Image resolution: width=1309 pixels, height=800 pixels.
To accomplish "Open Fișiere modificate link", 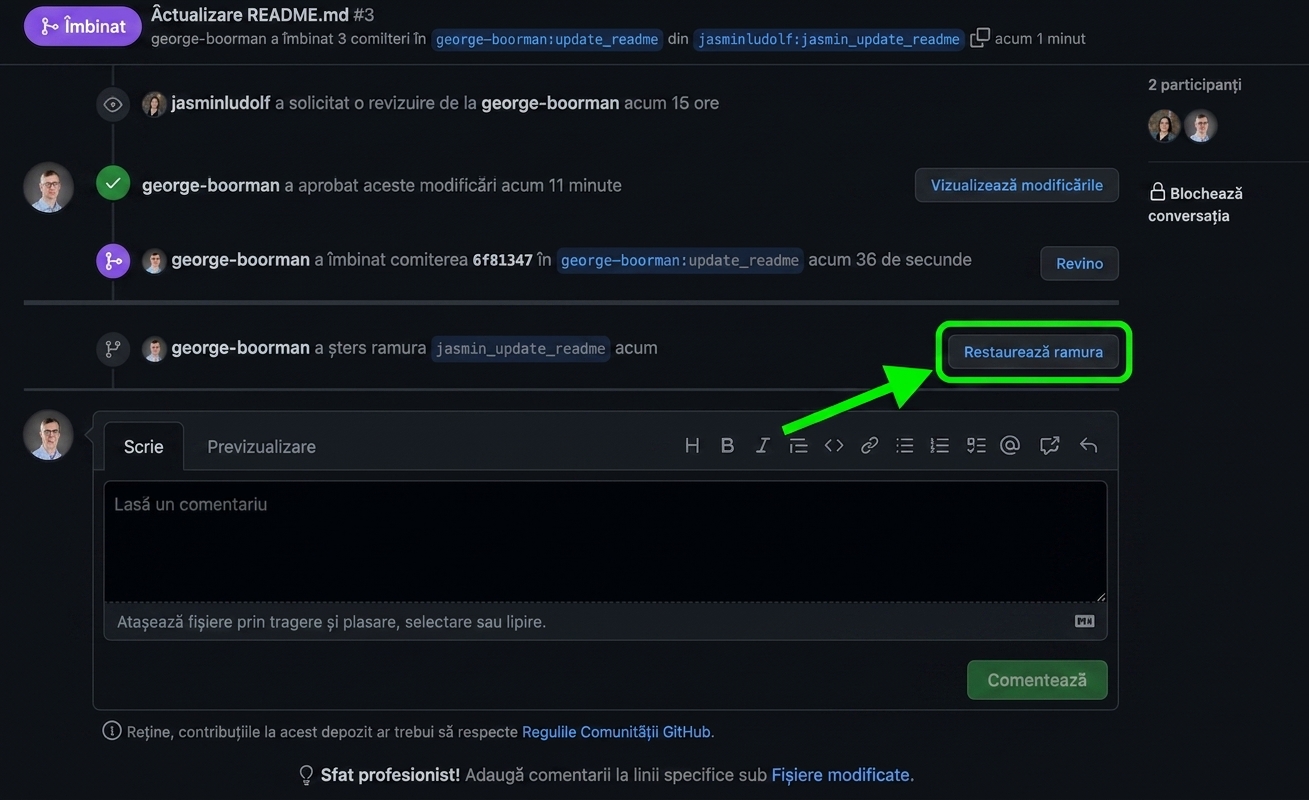I will [x=840, y=775].
